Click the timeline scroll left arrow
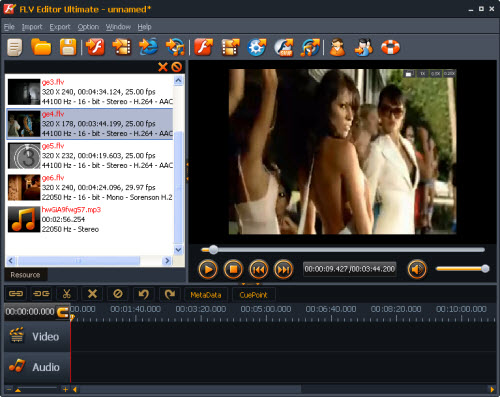Image resolution: width=500 pixels, height=397 pixels. 75,389
